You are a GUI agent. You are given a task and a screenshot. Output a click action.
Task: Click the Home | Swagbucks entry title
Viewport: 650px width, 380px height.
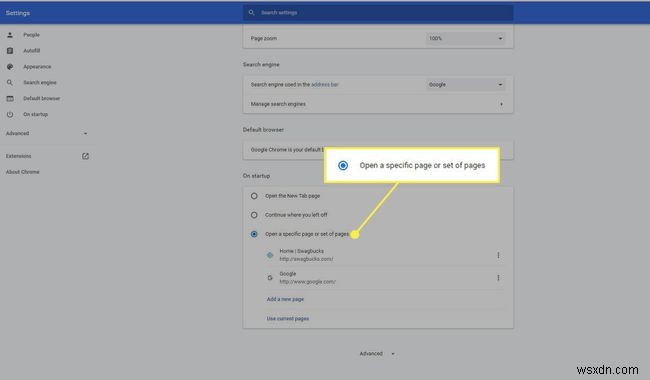301,251
